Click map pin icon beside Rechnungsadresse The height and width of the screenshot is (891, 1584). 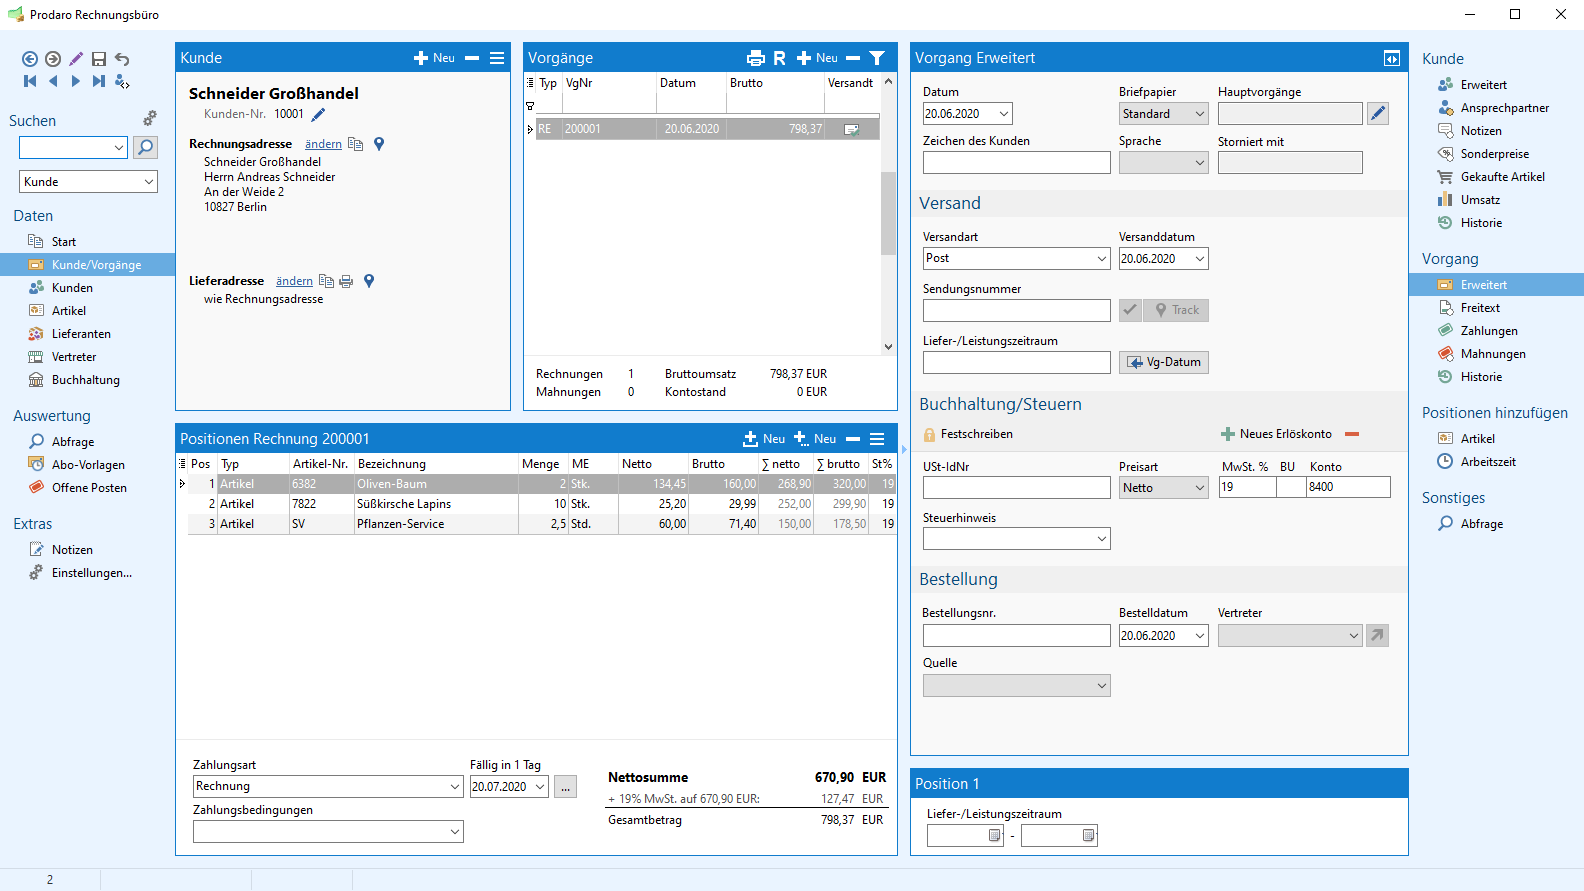[x=379, y=144]
